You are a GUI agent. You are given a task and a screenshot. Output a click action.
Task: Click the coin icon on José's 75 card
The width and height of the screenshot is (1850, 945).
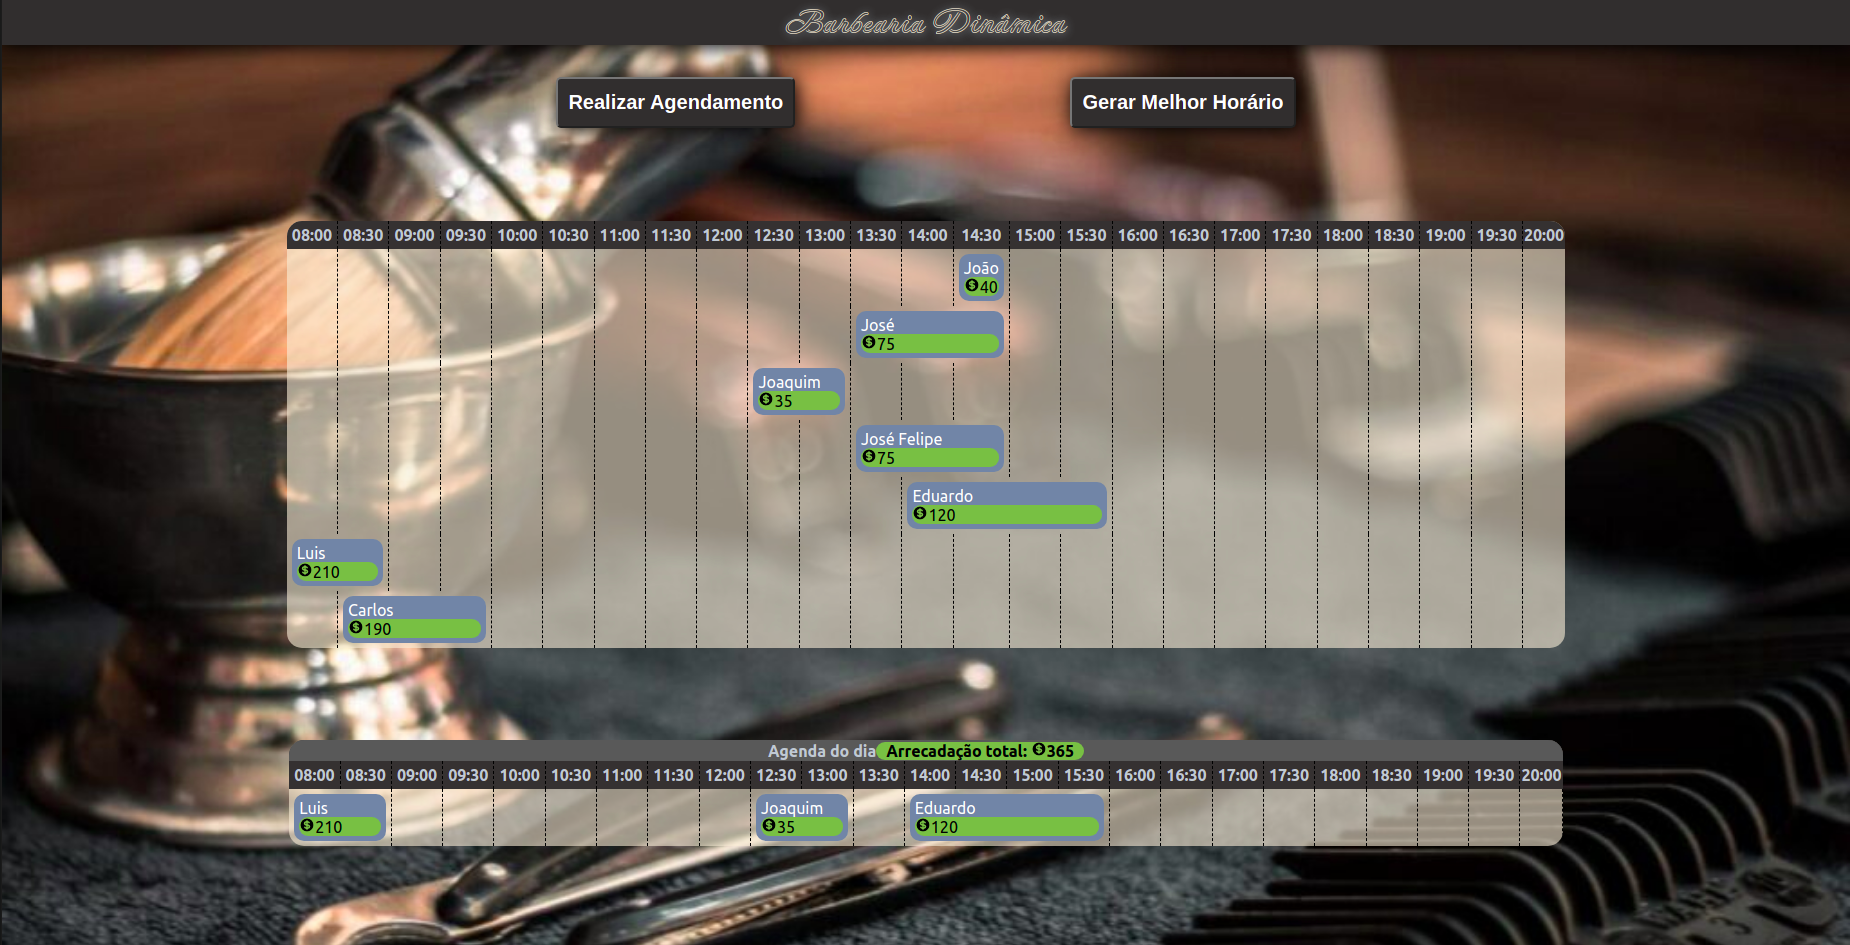point(869,343)
